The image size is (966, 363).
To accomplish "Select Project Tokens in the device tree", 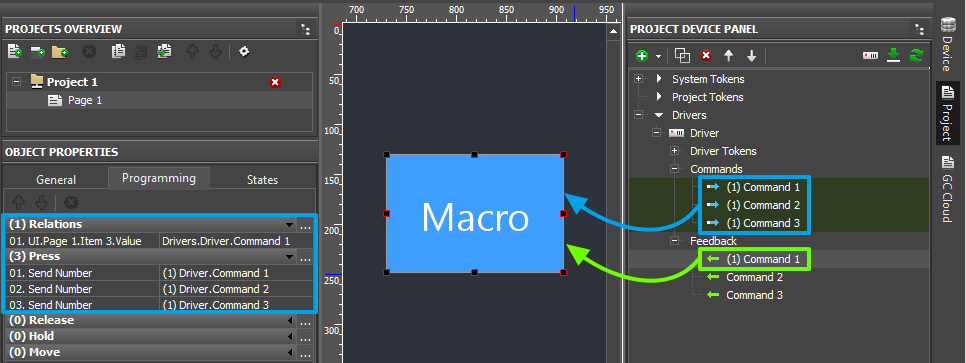I will pyautogui.click(x=707, y=97).
